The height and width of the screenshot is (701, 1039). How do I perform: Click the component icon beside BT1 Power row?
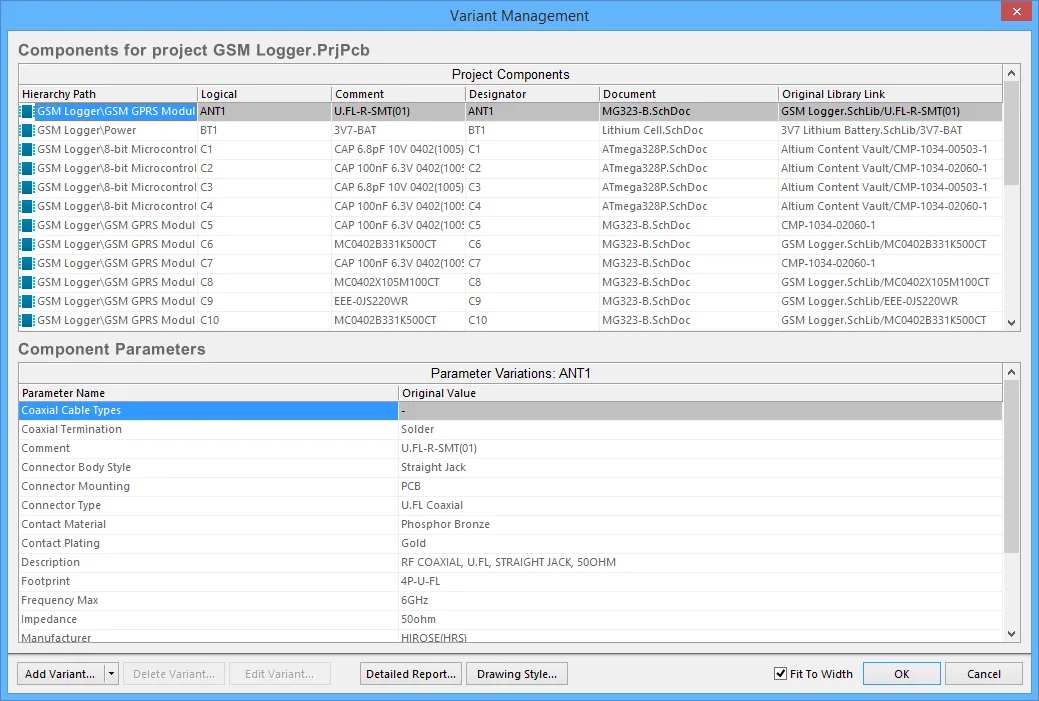coord(27,131)
